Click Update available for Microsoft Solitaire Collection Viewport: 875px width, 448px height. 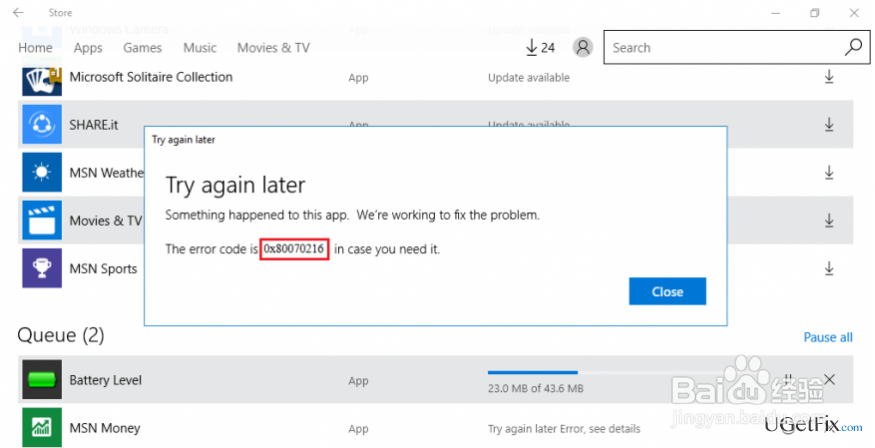click(x=528, y=78)
